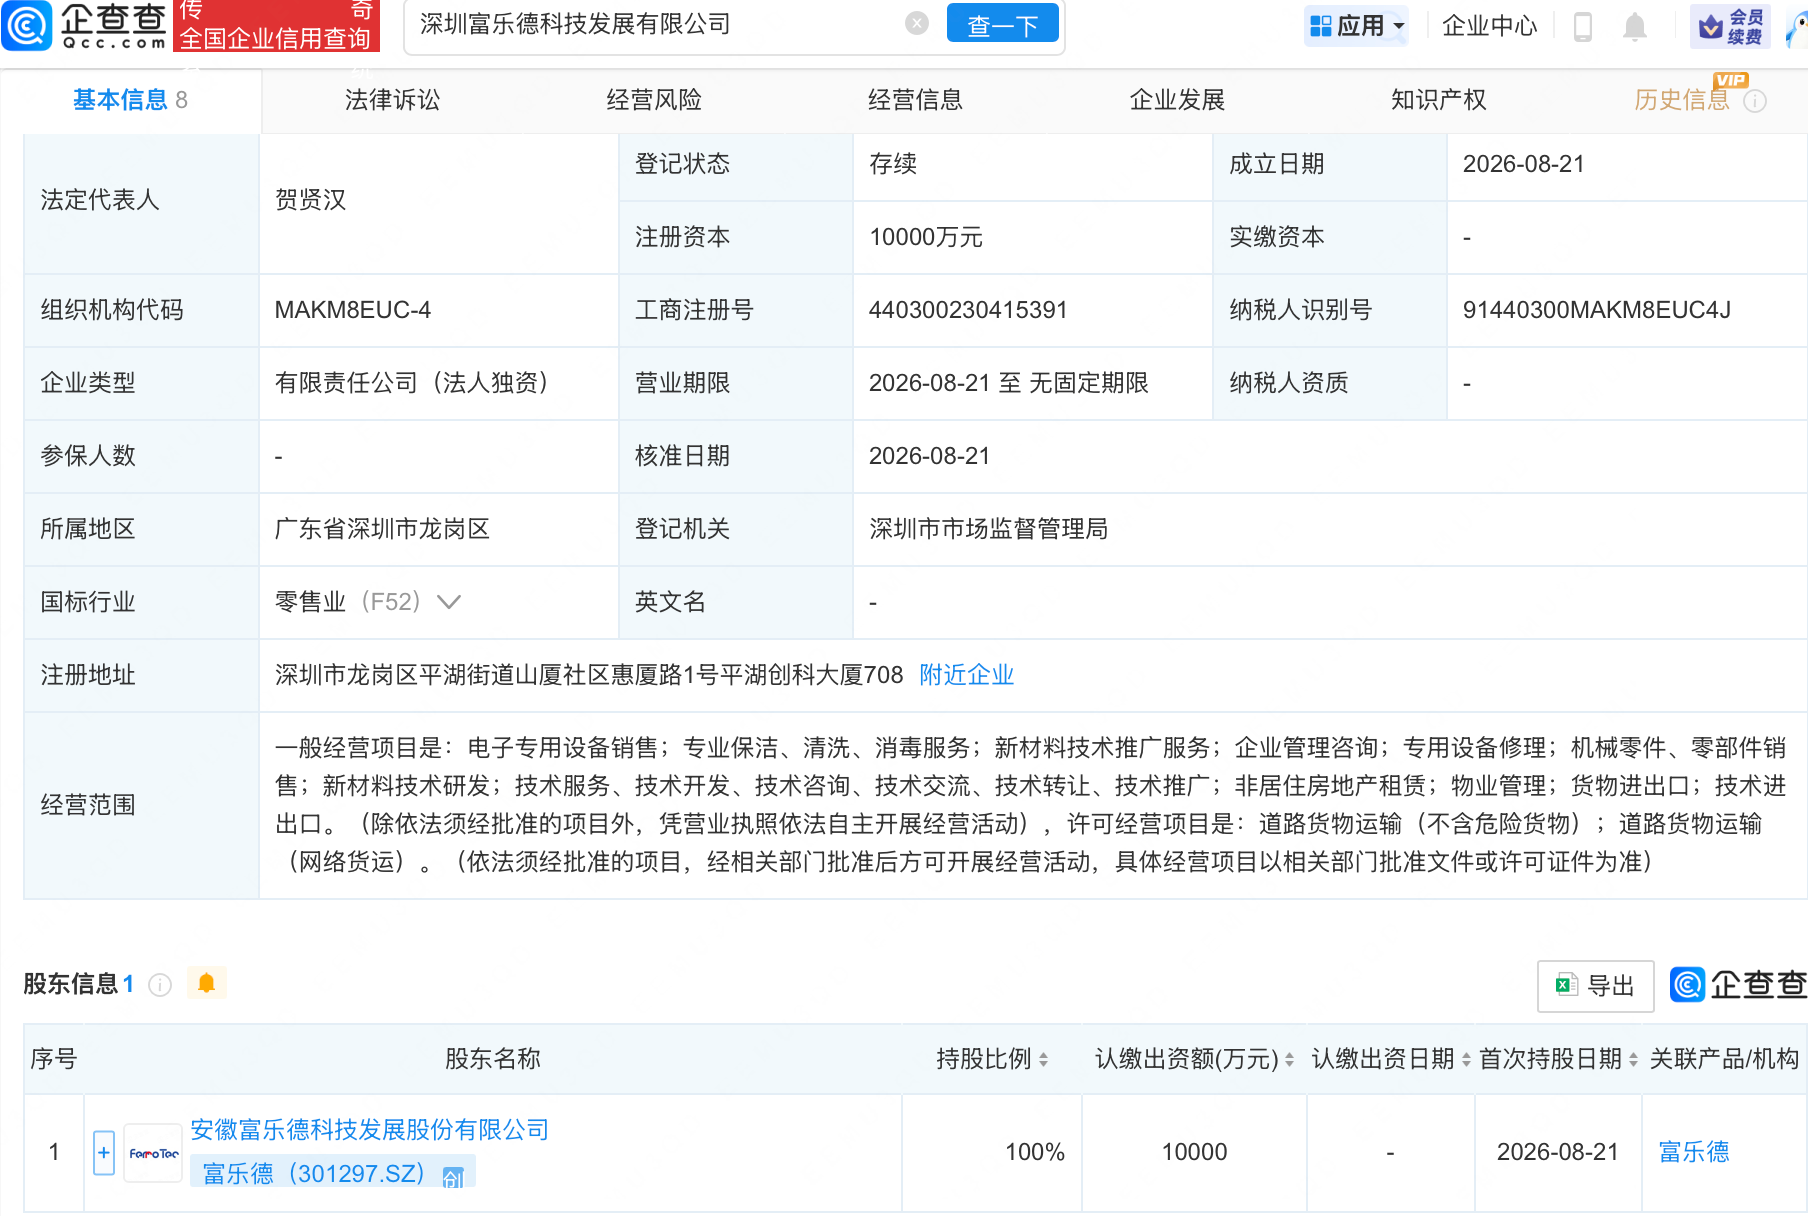Switch to 经营风险 tab

[654, 100]
